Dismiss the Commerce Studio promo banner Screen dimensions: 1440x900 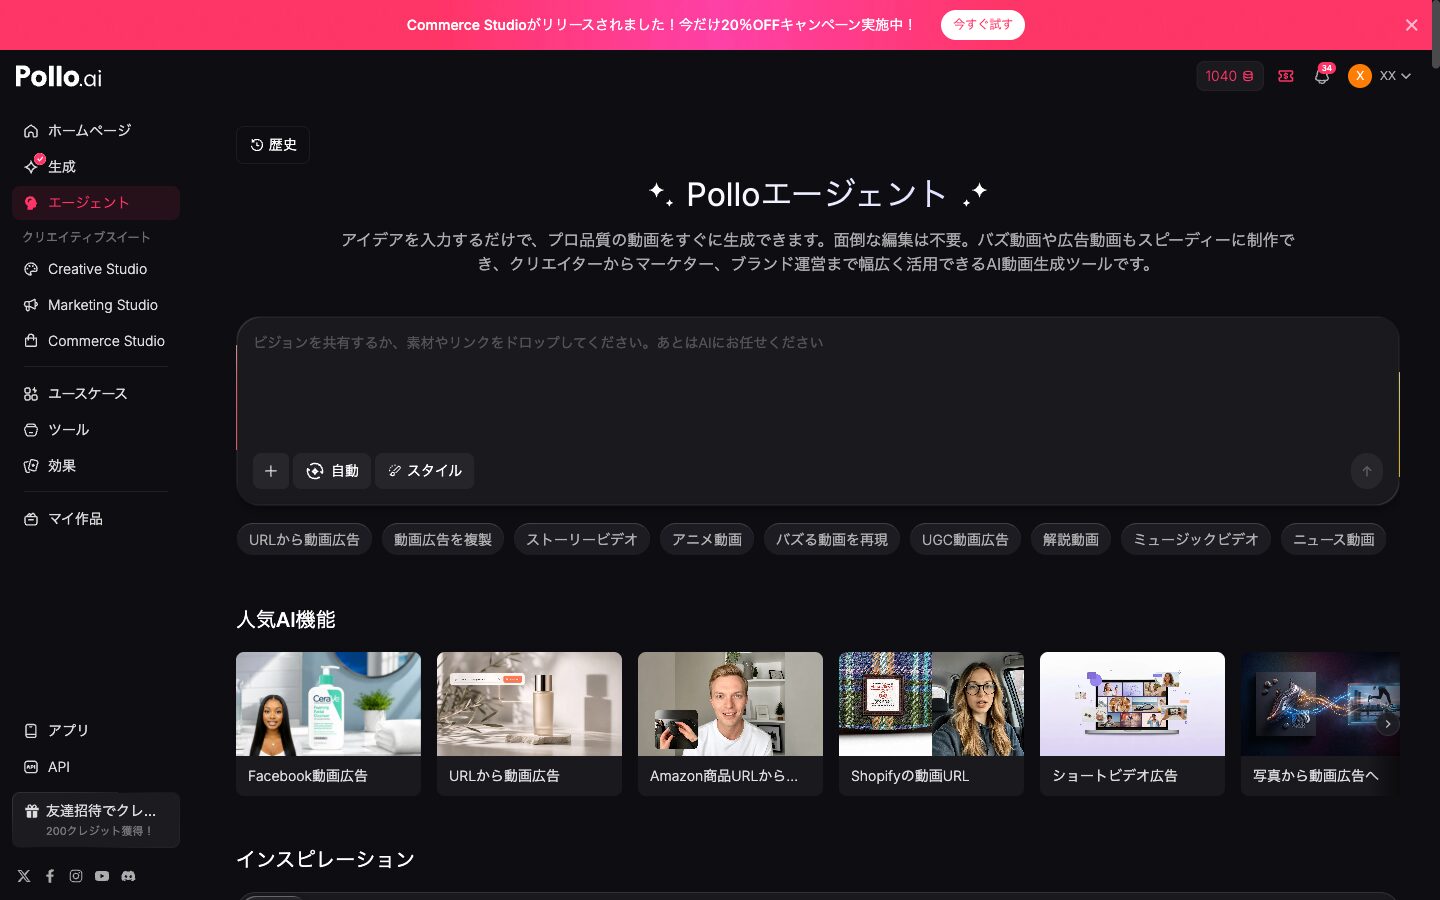1411,25
